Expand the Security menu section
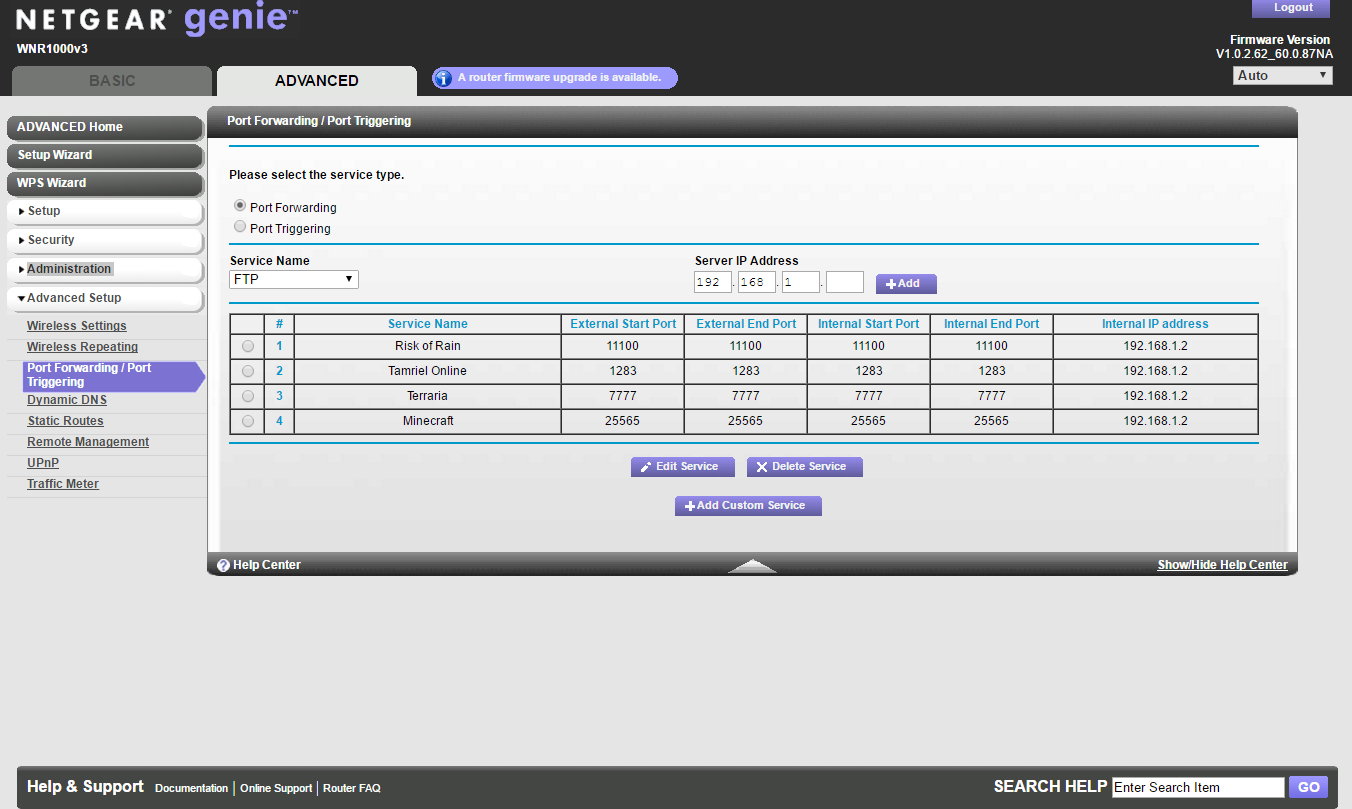 (x=105, y=240)
